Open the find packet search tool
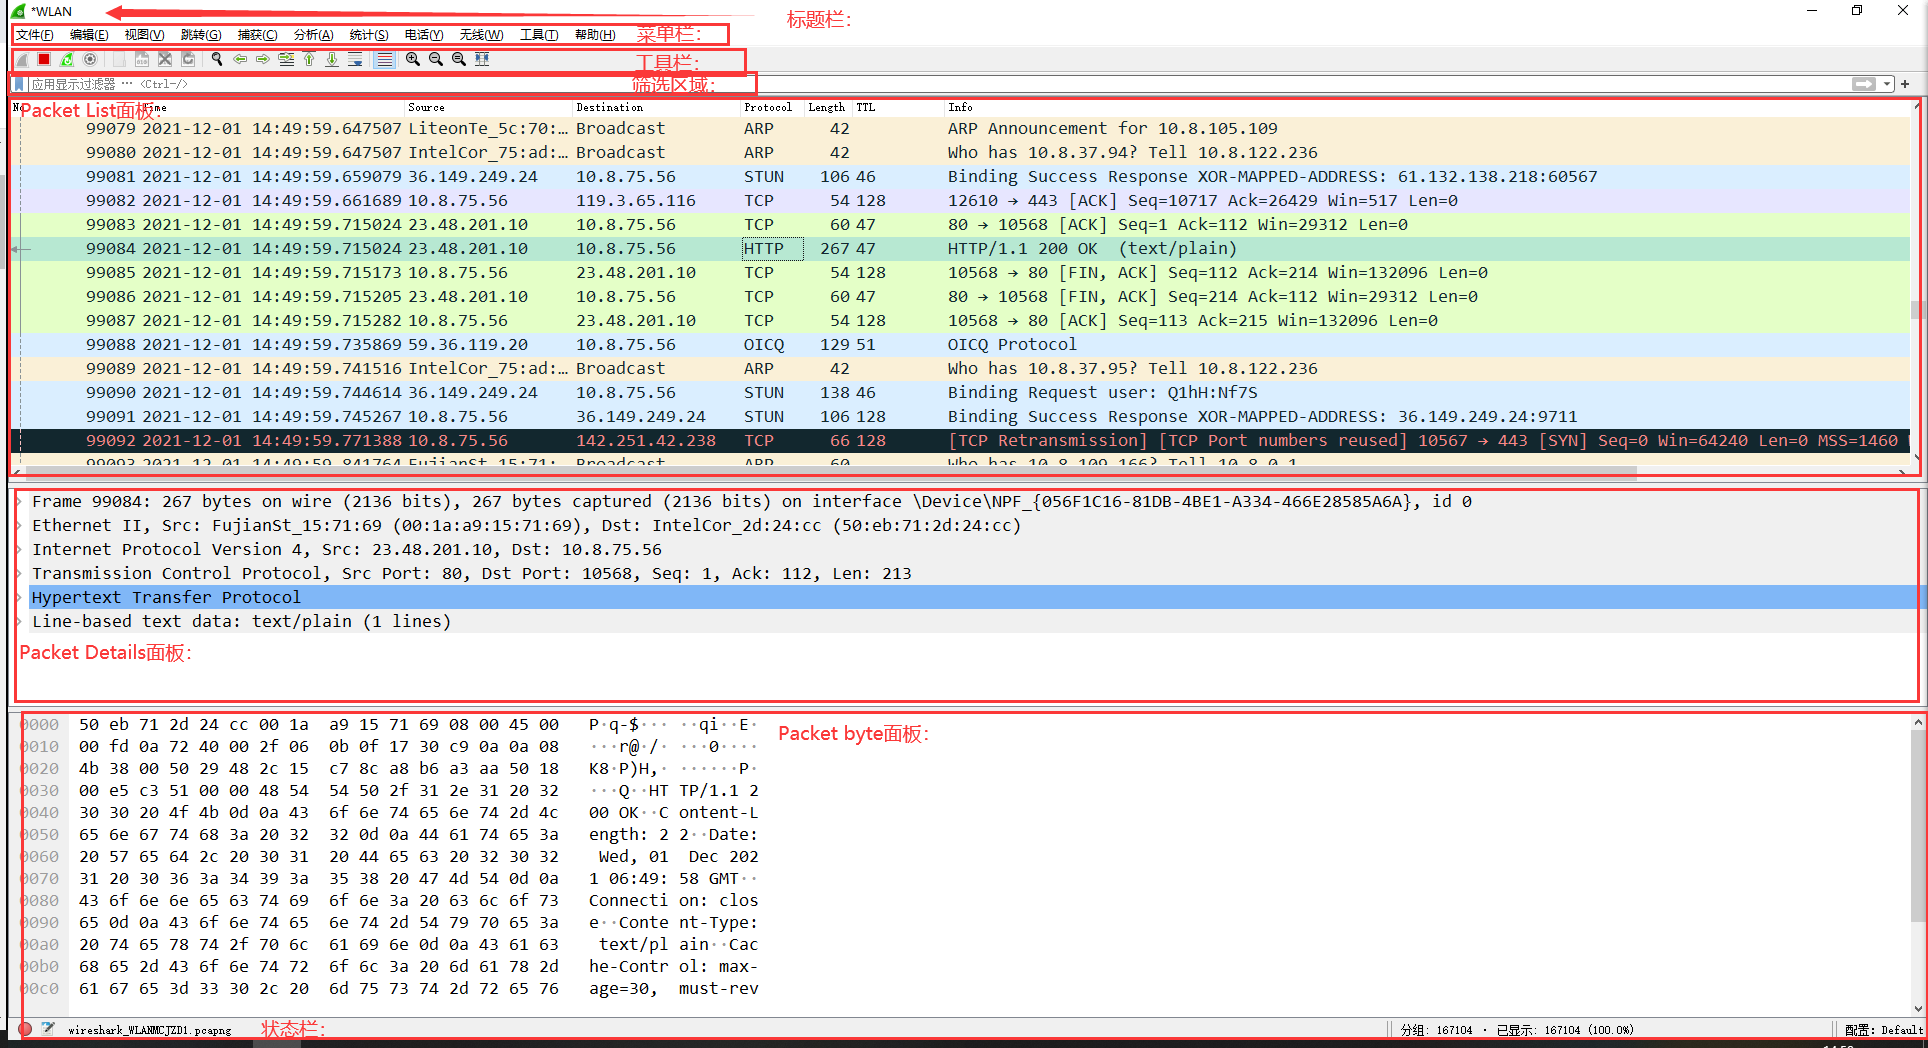The height and width of the screenshot is (1048, 1928). tap(216, 59)
